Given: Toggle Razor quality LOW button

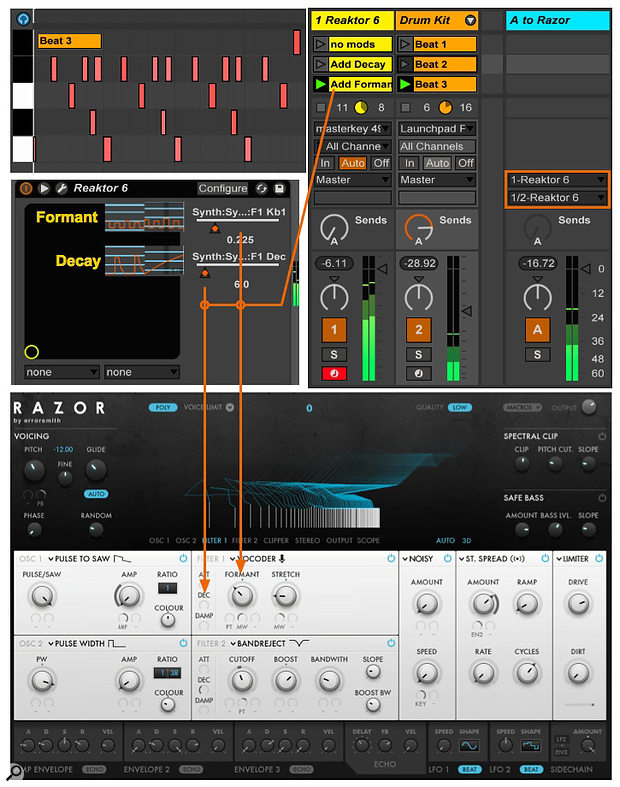Looking at the screenshot, I should [459, 408].
